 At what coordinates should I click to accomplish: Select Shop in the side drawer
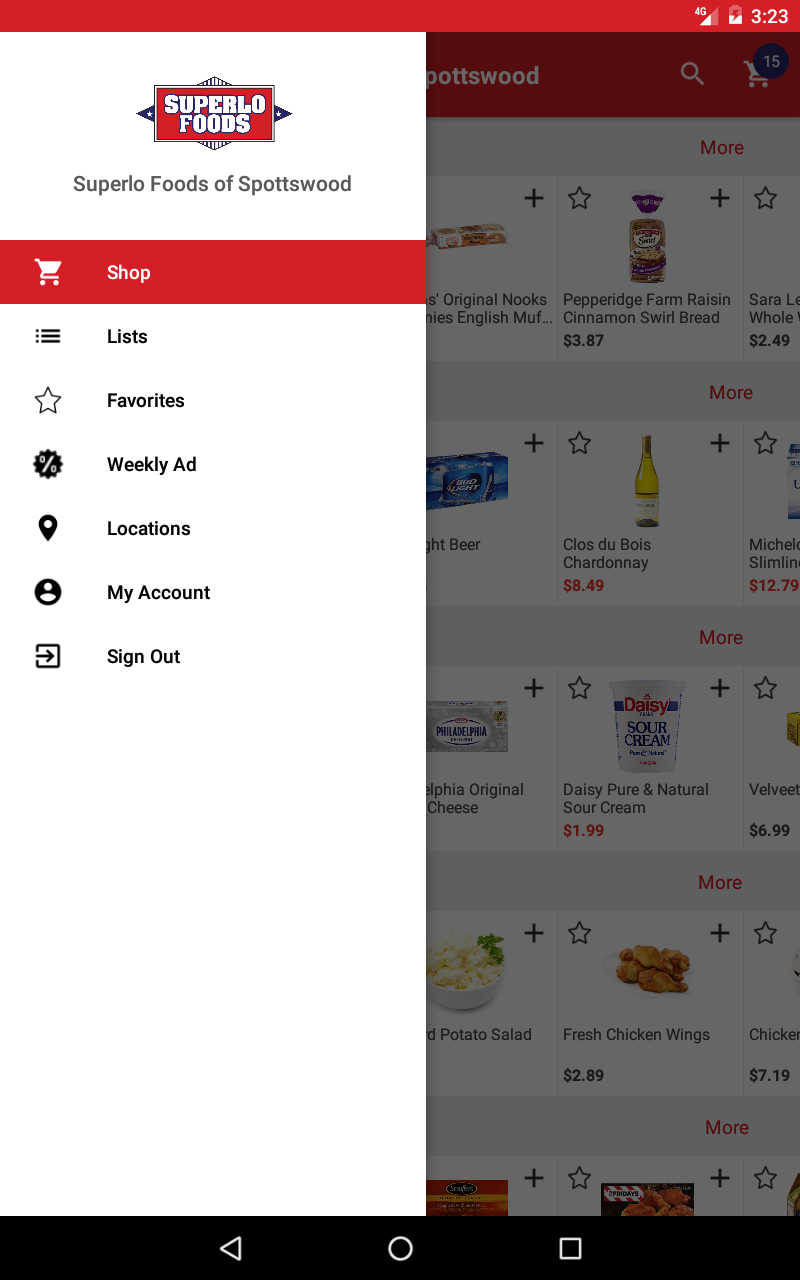click(213, 272)
